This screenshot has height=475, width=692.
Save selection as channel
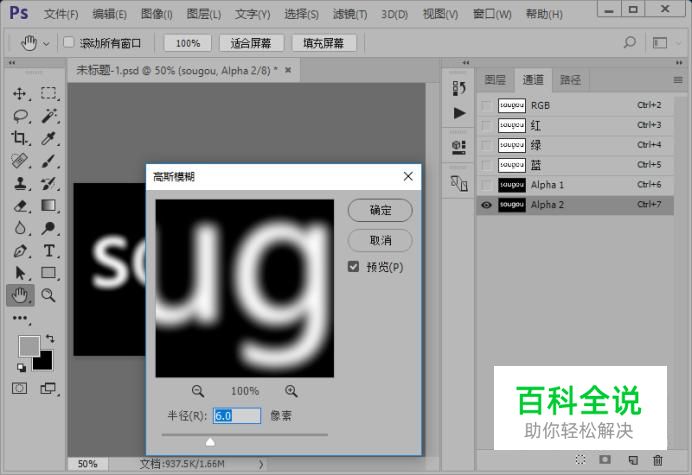tap(605, 460)
